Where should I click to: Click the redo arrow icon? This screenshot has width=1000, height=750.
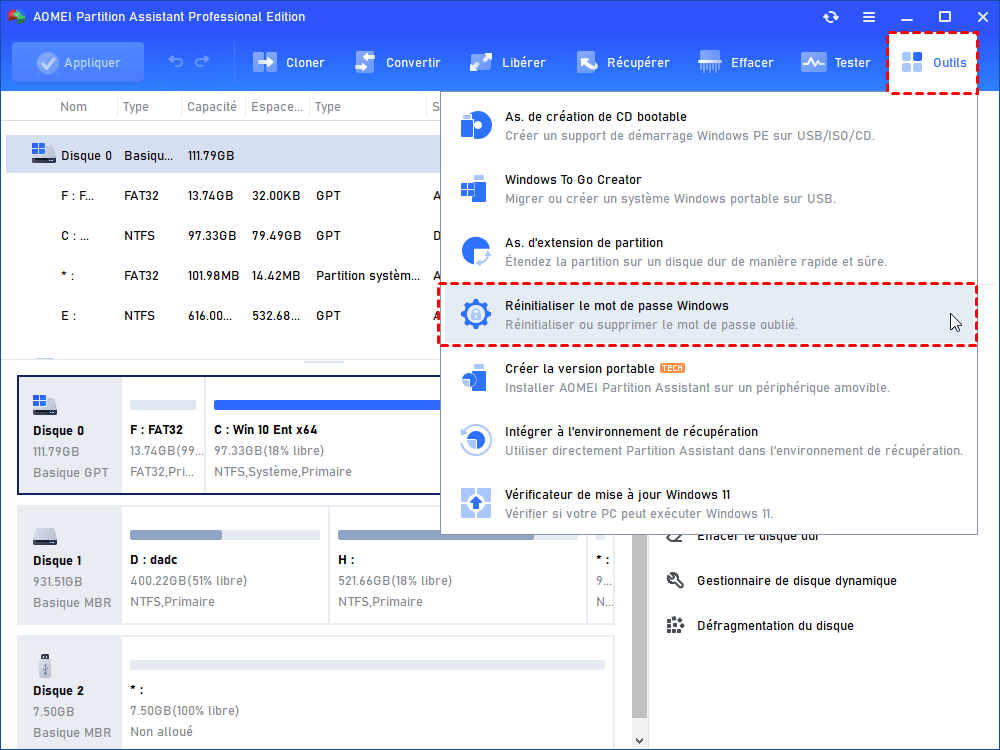coord(202,62)
